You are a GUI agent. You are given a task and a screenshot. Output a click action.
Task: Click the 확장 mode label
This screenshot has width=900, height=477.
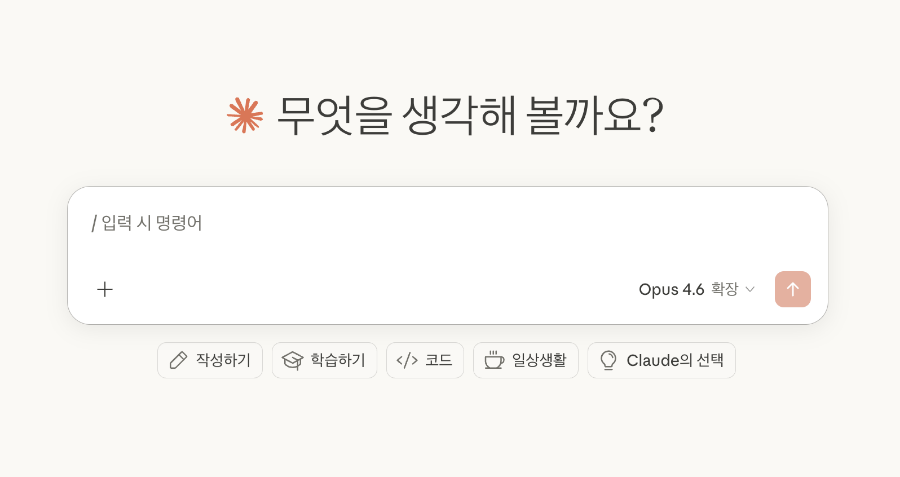pyautogui.click(x=724, y=289)
